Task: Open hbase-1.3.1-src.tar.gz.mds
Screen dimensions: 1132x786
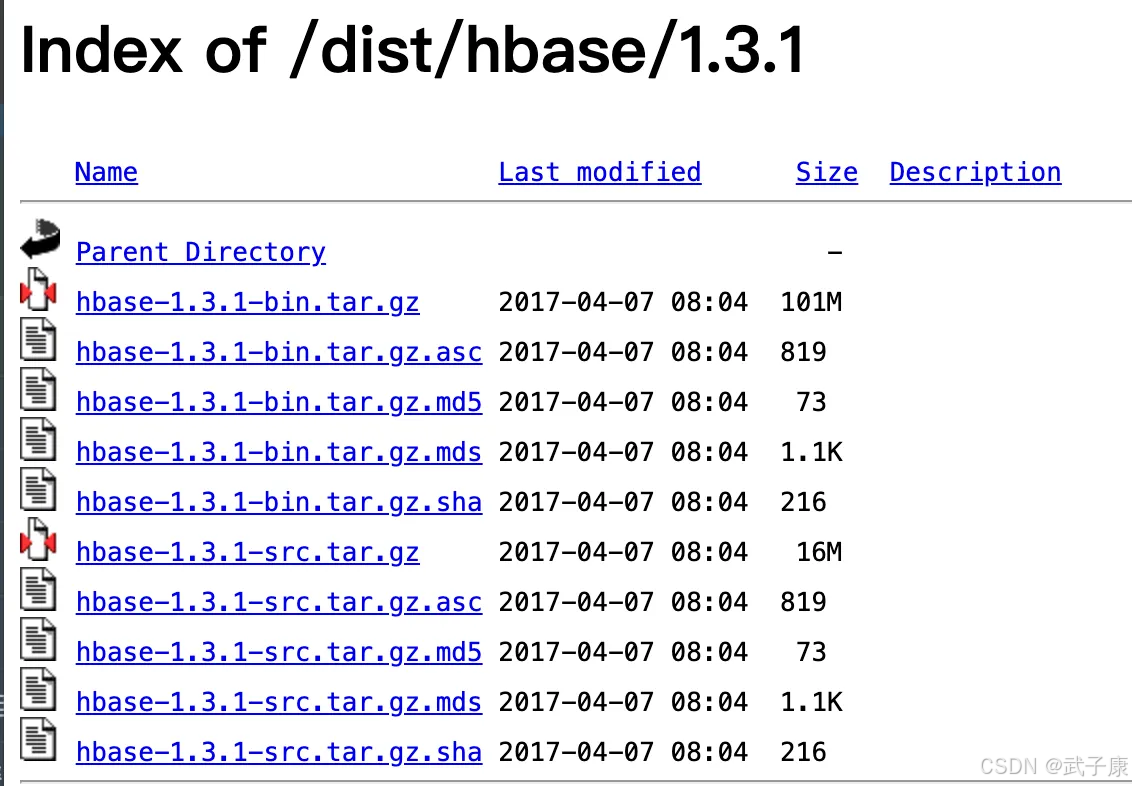Action: tap(278, 702)
